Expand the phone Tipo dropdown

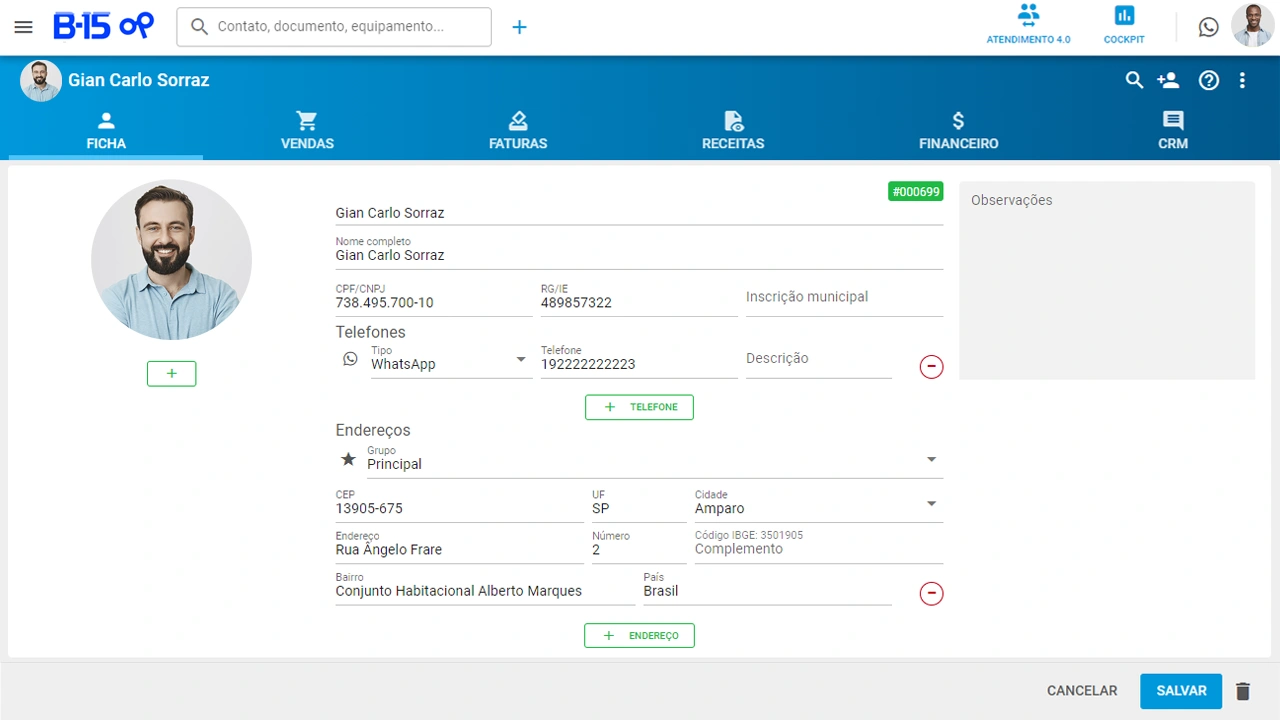pos(520,360)
